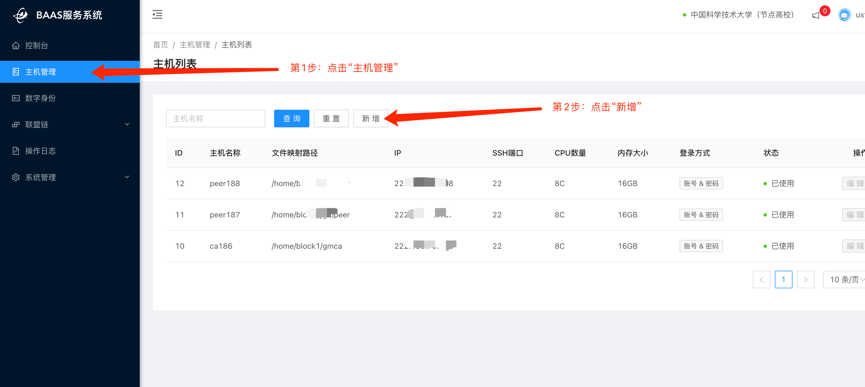Go to the next page arrow
Screen dimensions: 865x387
point(805,280)
